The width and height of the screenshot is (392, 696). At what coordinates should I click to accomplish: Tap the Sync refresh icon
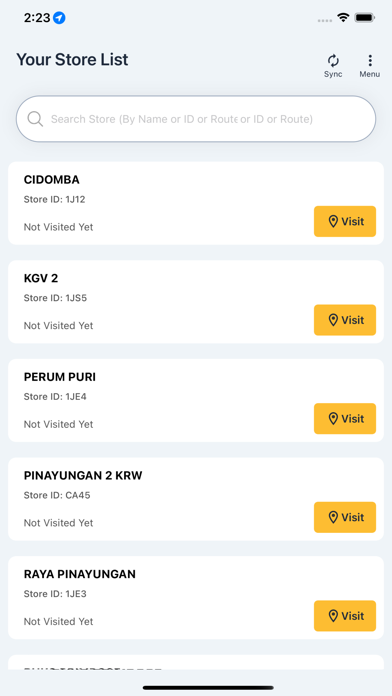(x=333, y=61)
